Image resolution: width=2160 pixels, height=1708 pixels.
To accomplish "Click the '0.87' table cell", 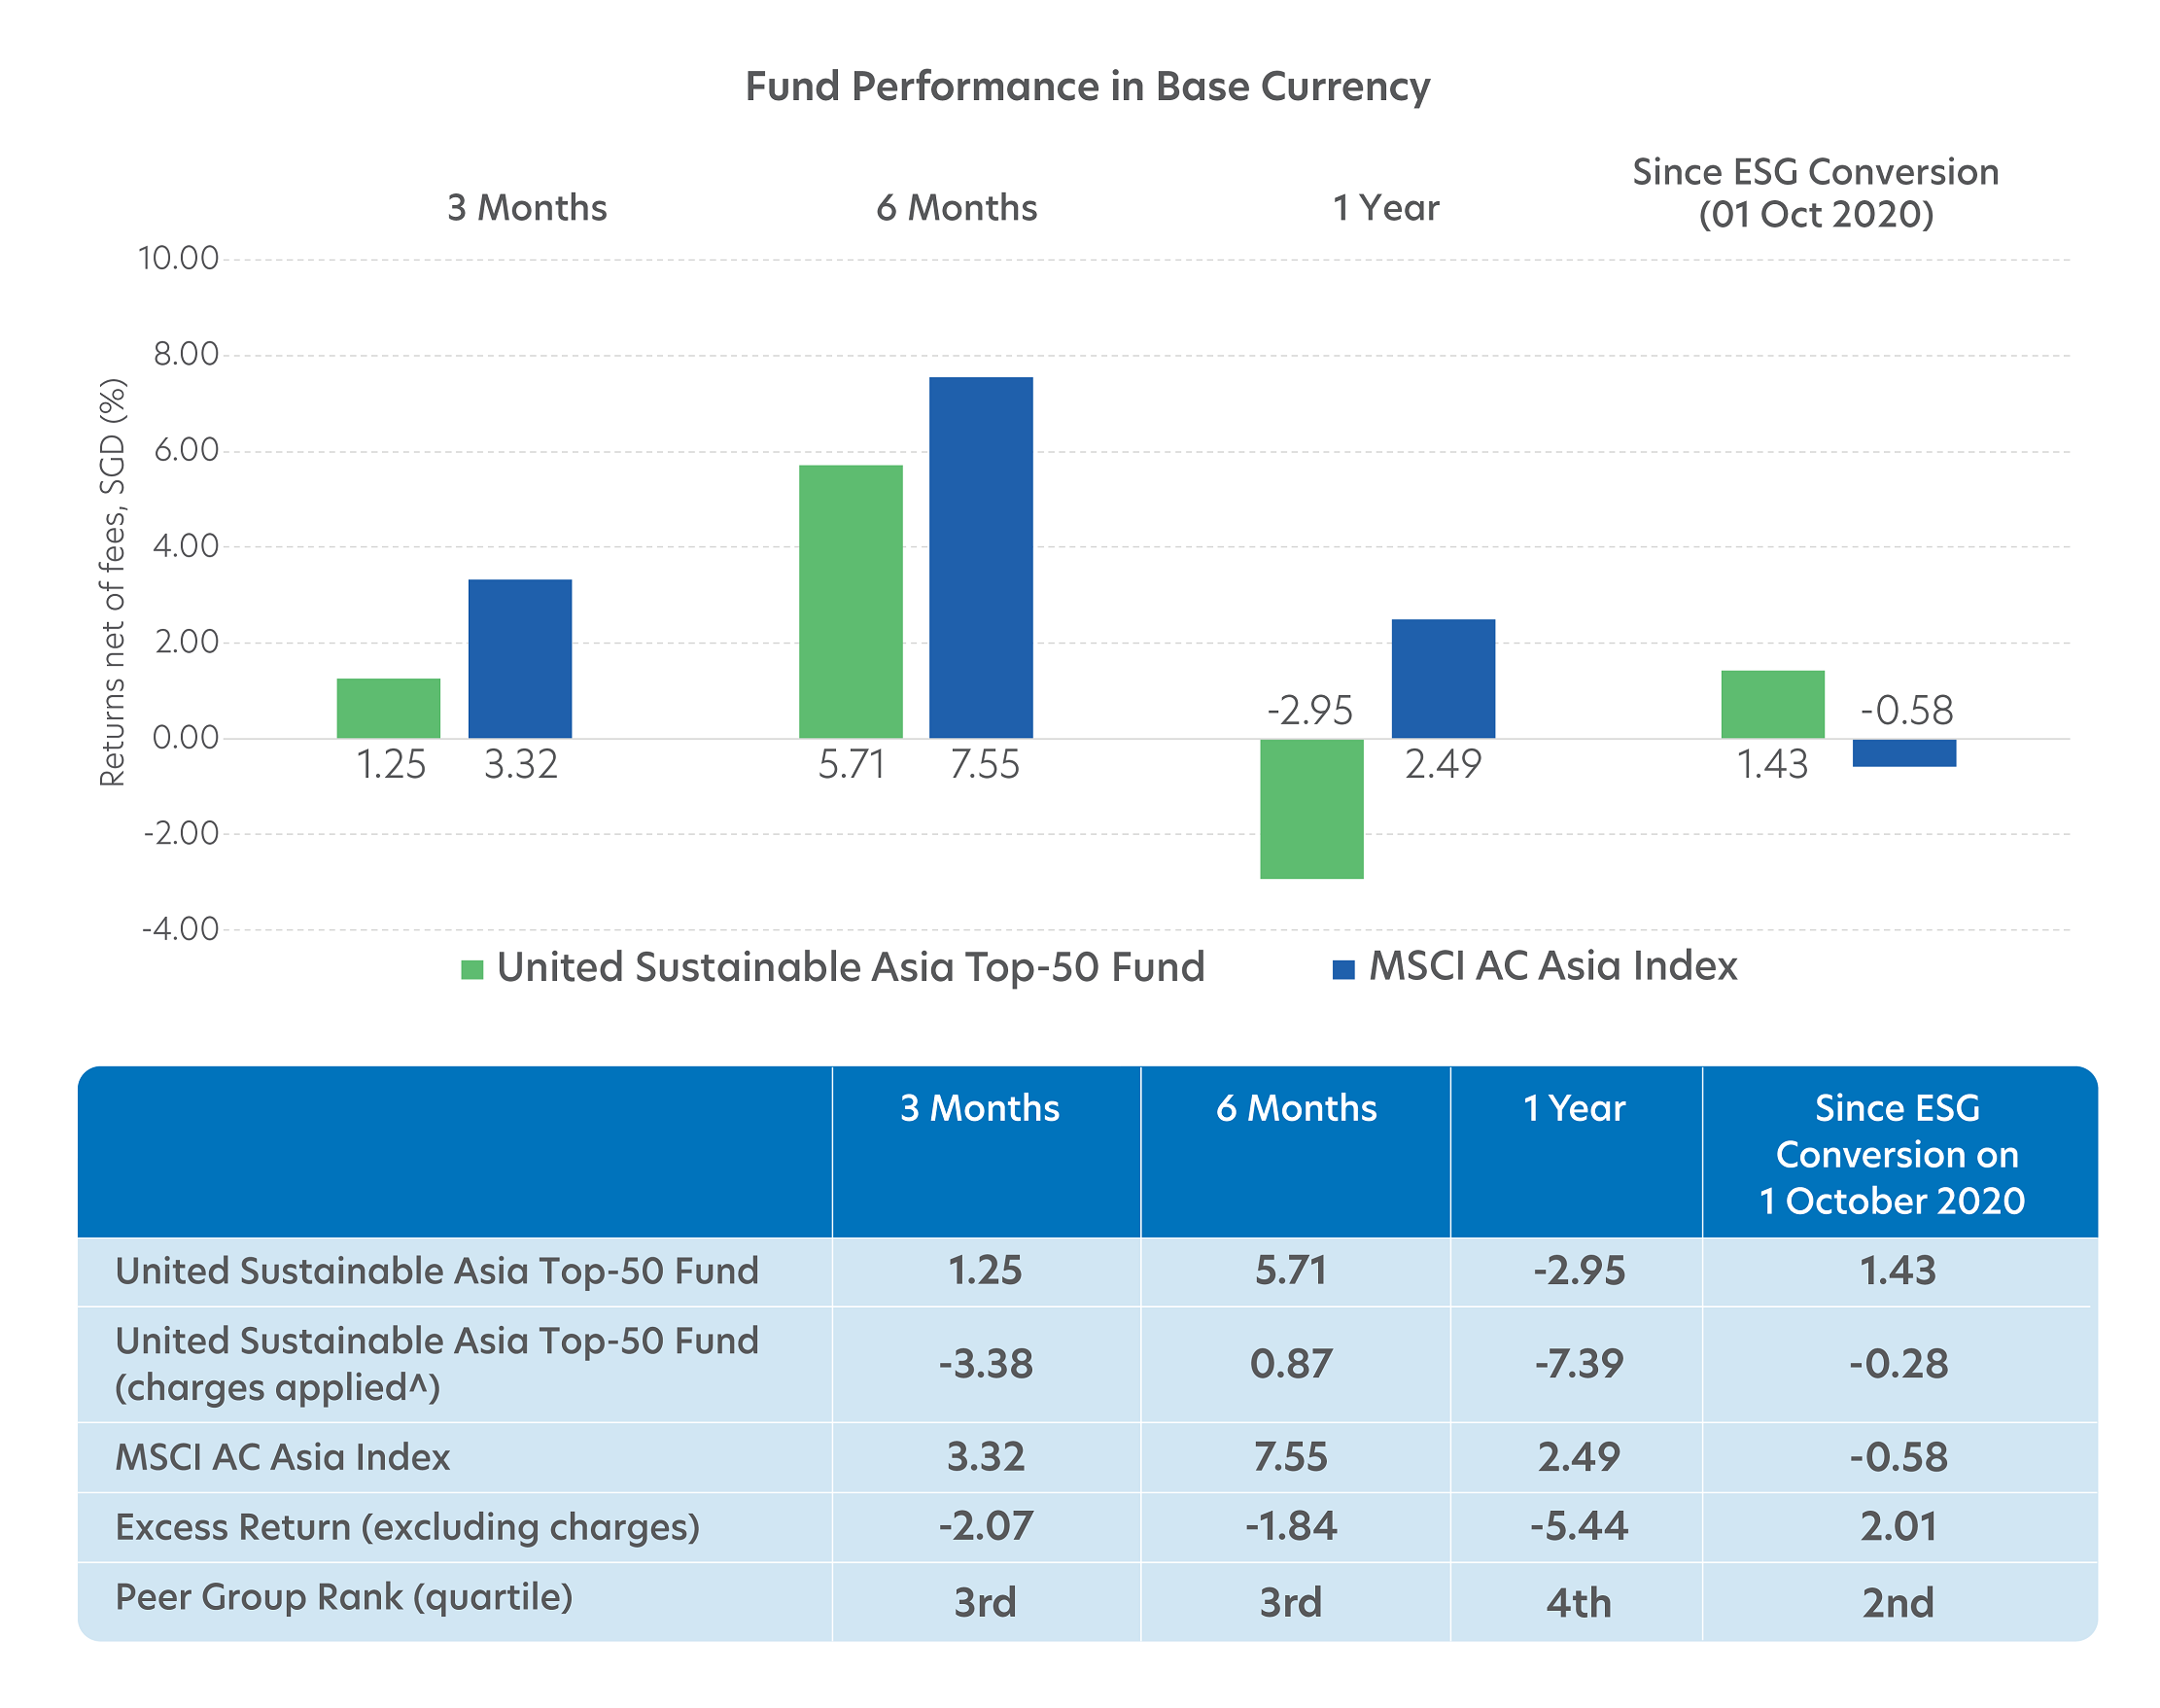I will tap(1291, 1365).
